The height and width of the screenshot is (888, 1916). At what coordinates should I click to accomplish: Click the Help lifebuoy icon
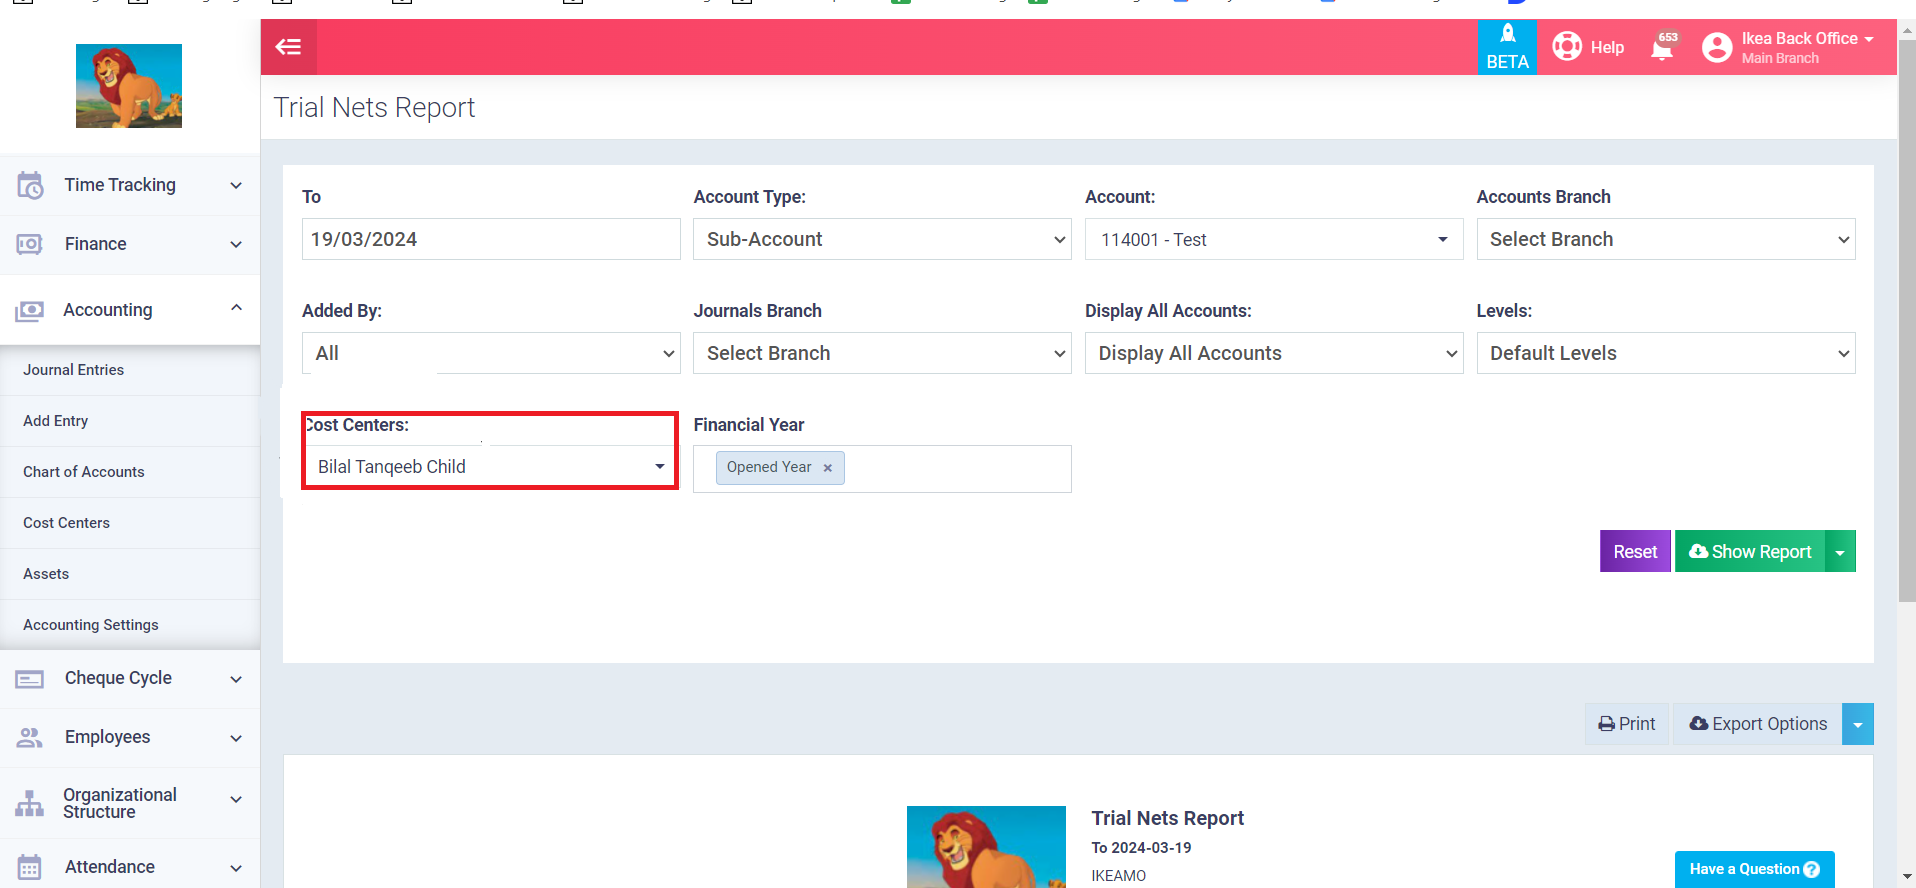pos(1566,47)
